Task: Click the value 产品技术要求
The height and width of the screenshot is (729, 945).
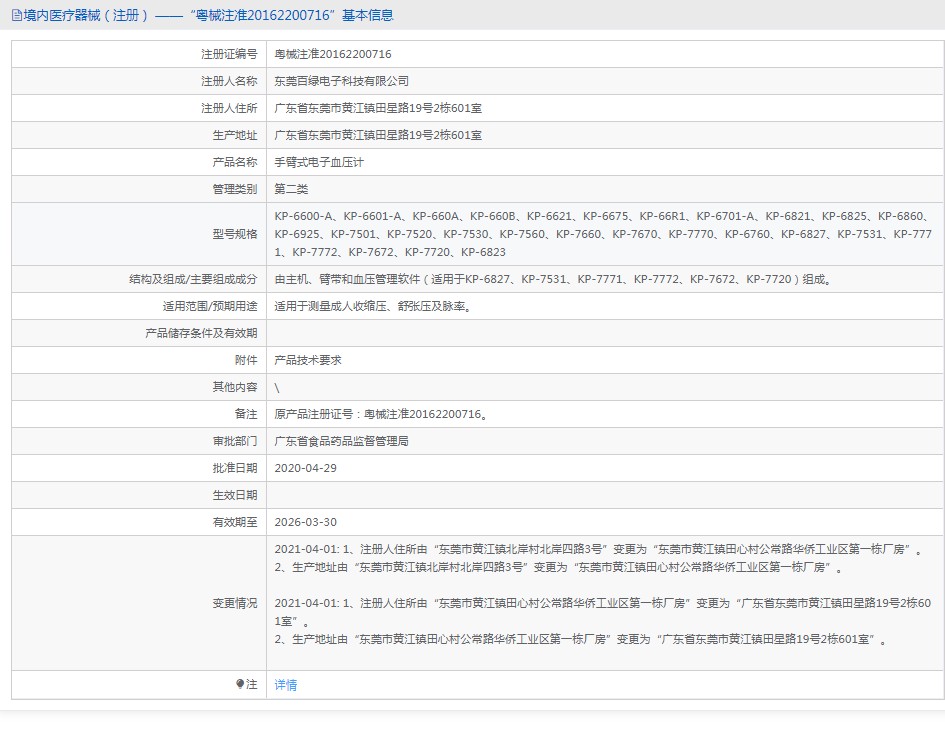Action: [x=308, y=360]
